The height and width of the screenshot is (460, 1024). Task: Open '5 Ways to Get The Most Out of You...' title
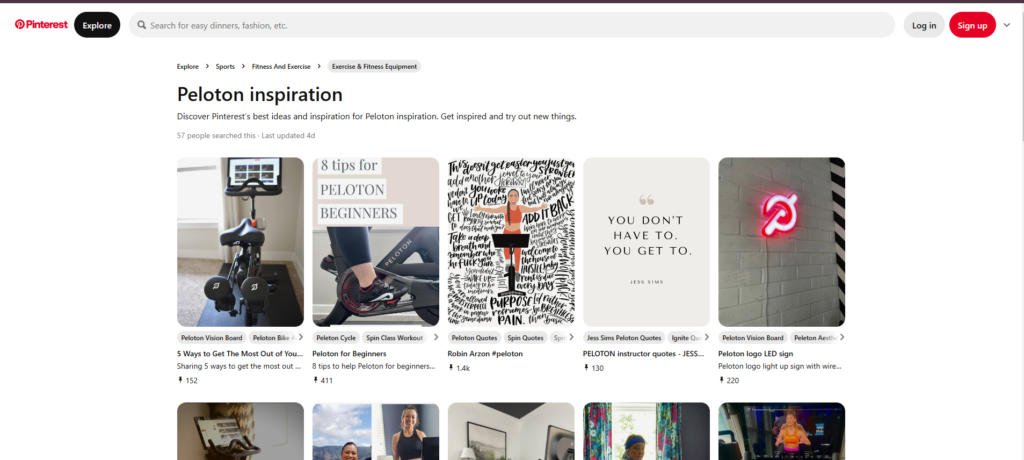[x=240, y=353]
